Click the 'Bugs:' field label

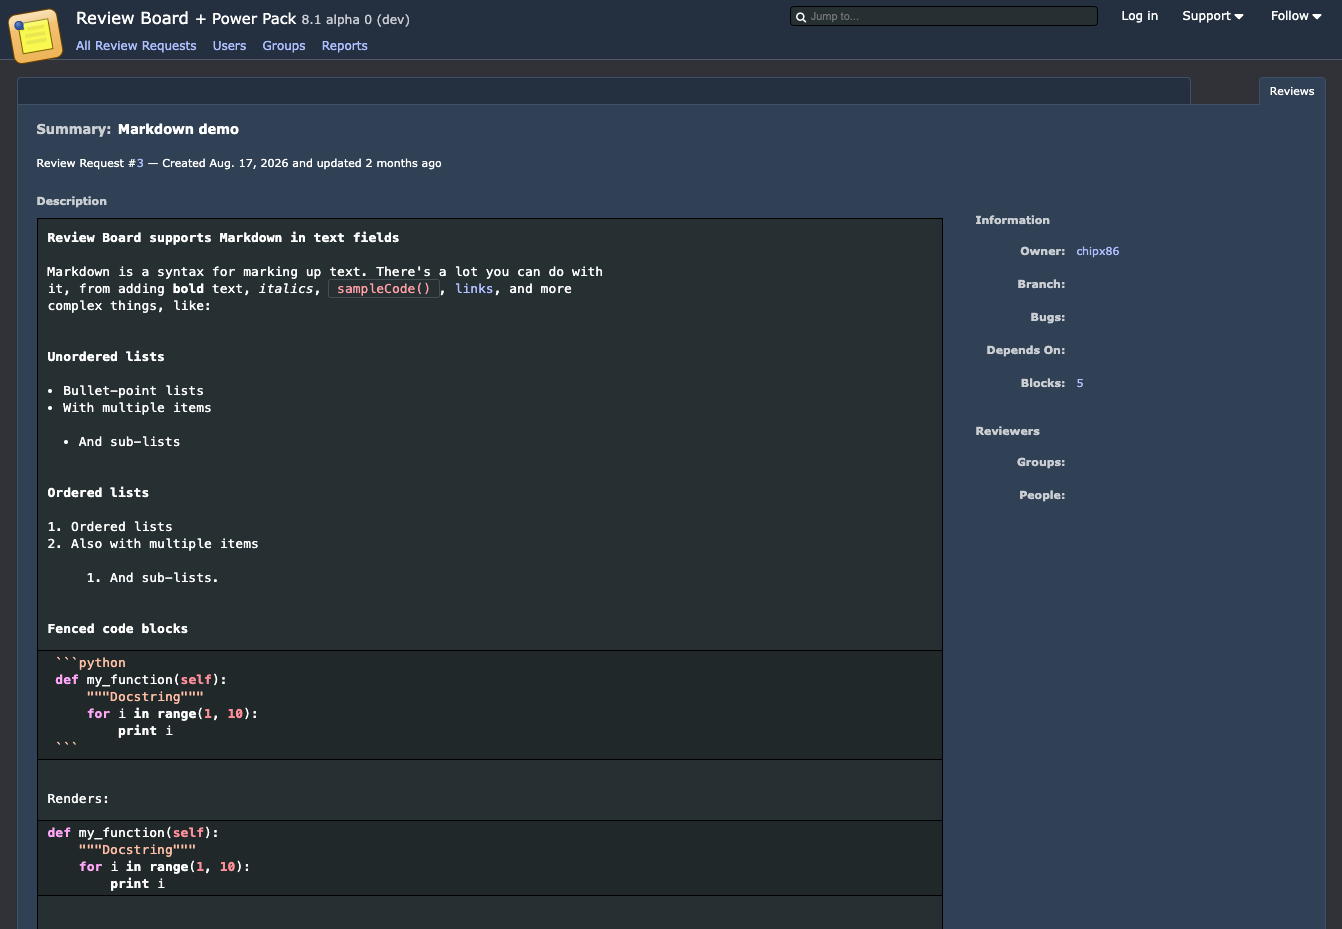[1048, 317]
